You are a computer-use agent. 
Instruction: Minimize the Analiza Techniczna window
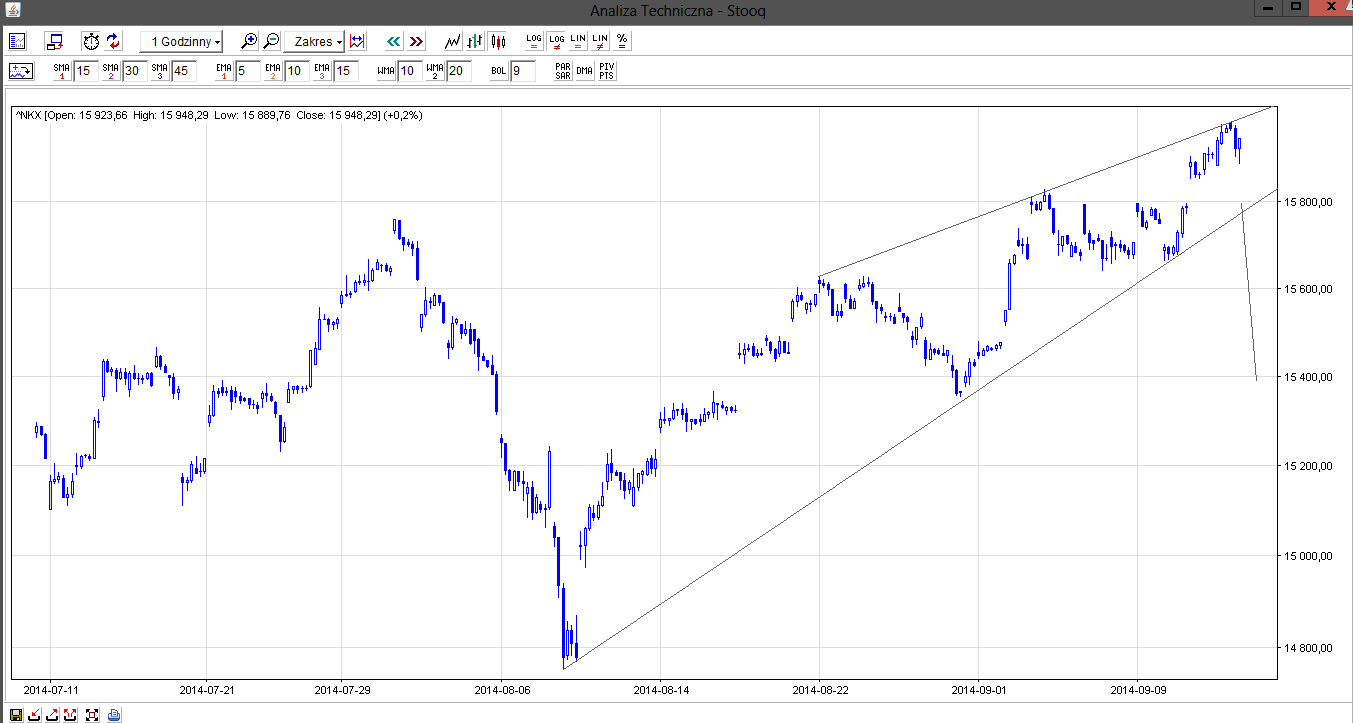[1270, 7]
